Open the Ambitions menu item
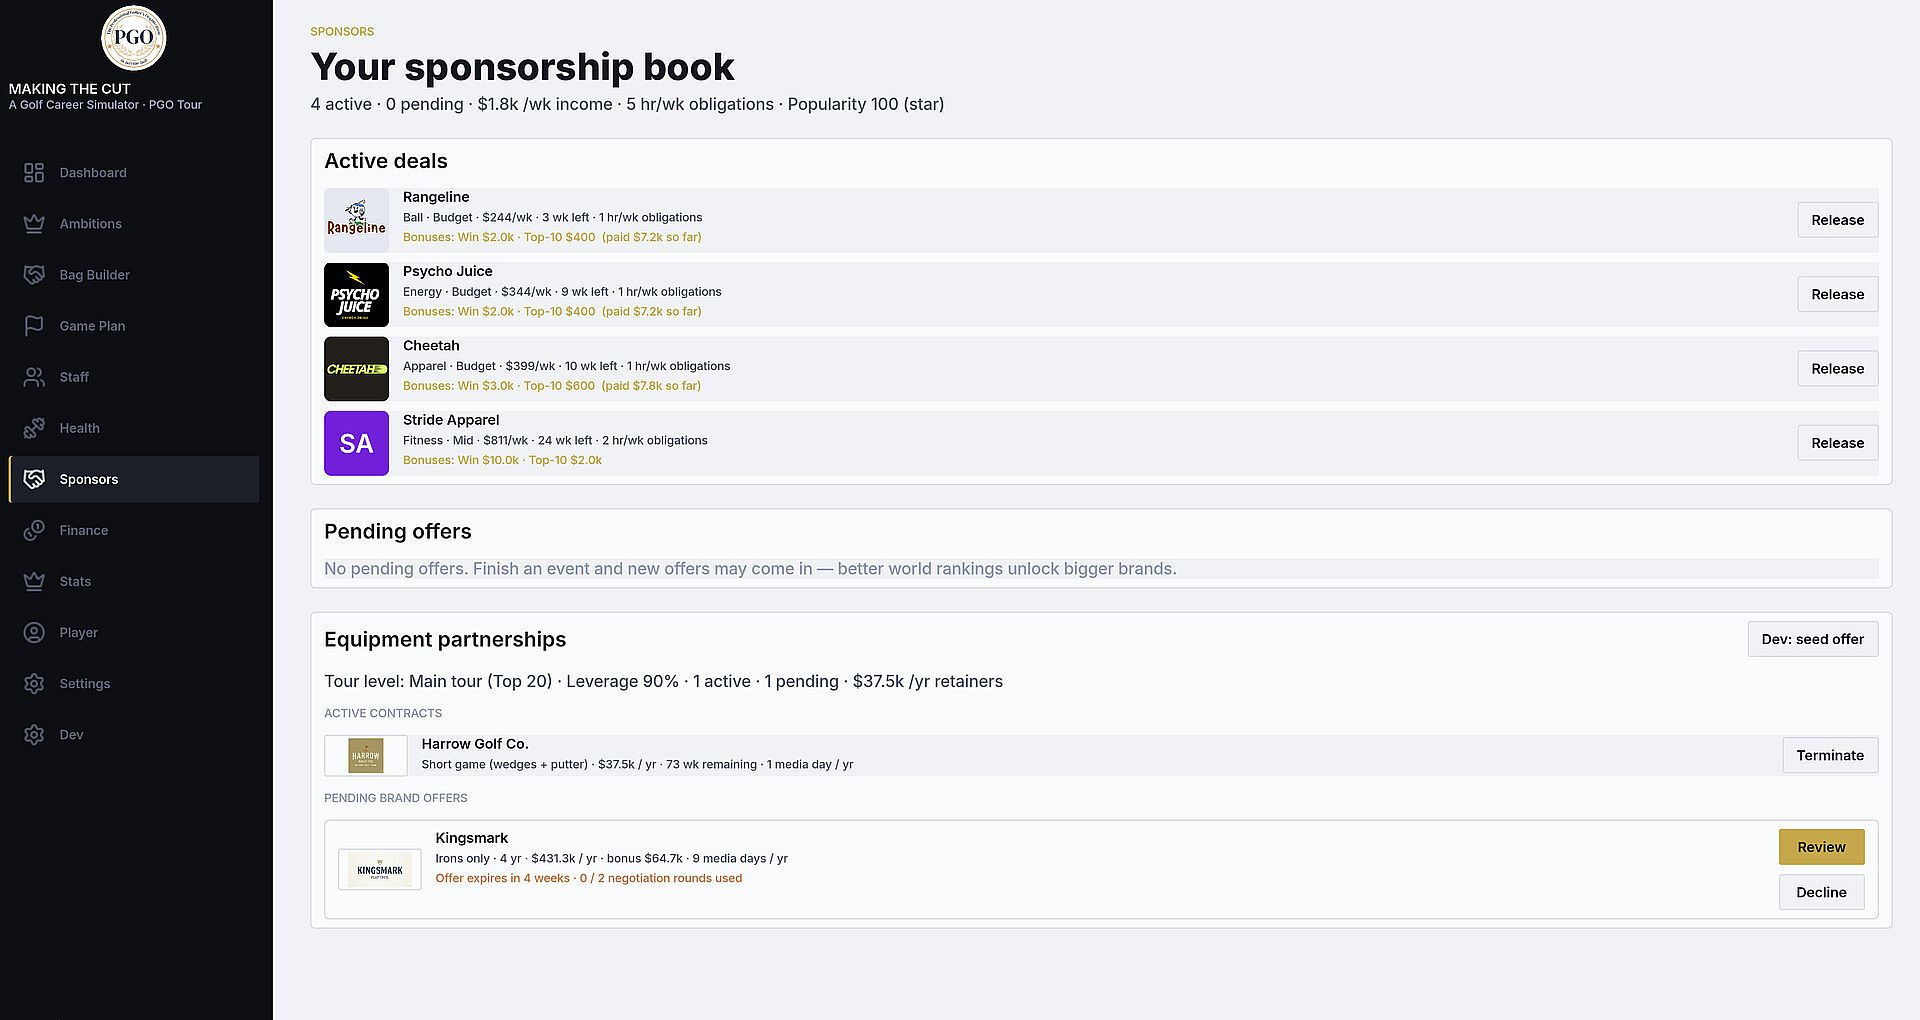The height and width of the screenshot is (1020, 1920). click(x=134, y=224)
